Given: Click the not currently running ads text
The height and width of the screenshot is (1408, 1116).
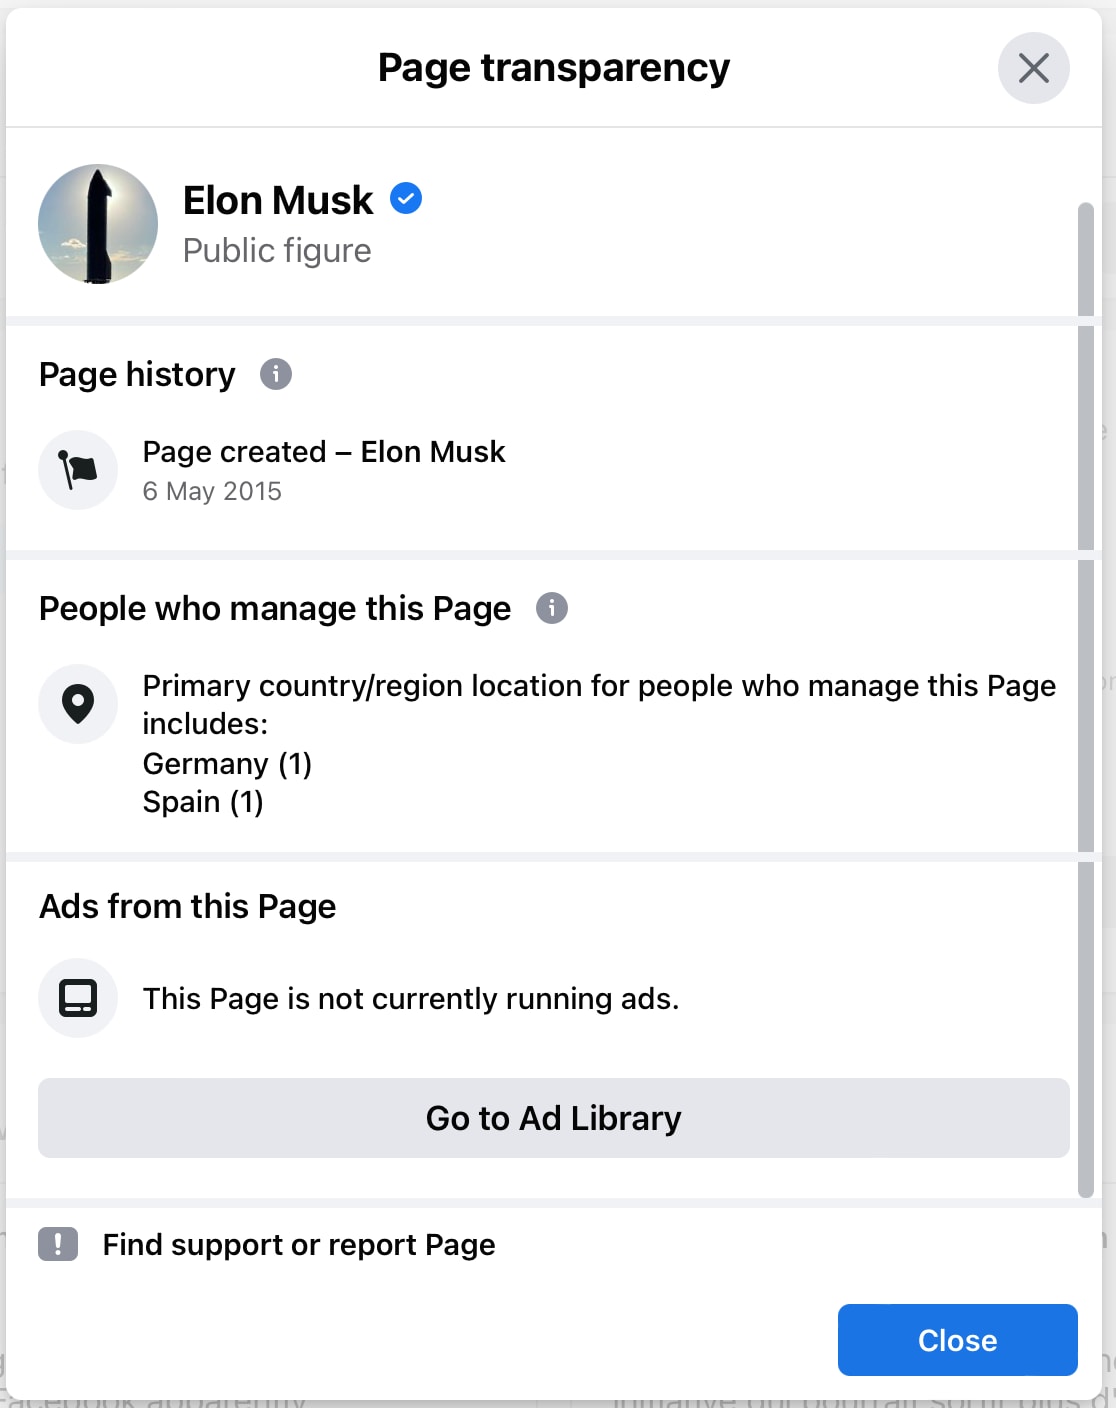Looking at the screenshot, I should pyautogui.click(x=411, y=999).
